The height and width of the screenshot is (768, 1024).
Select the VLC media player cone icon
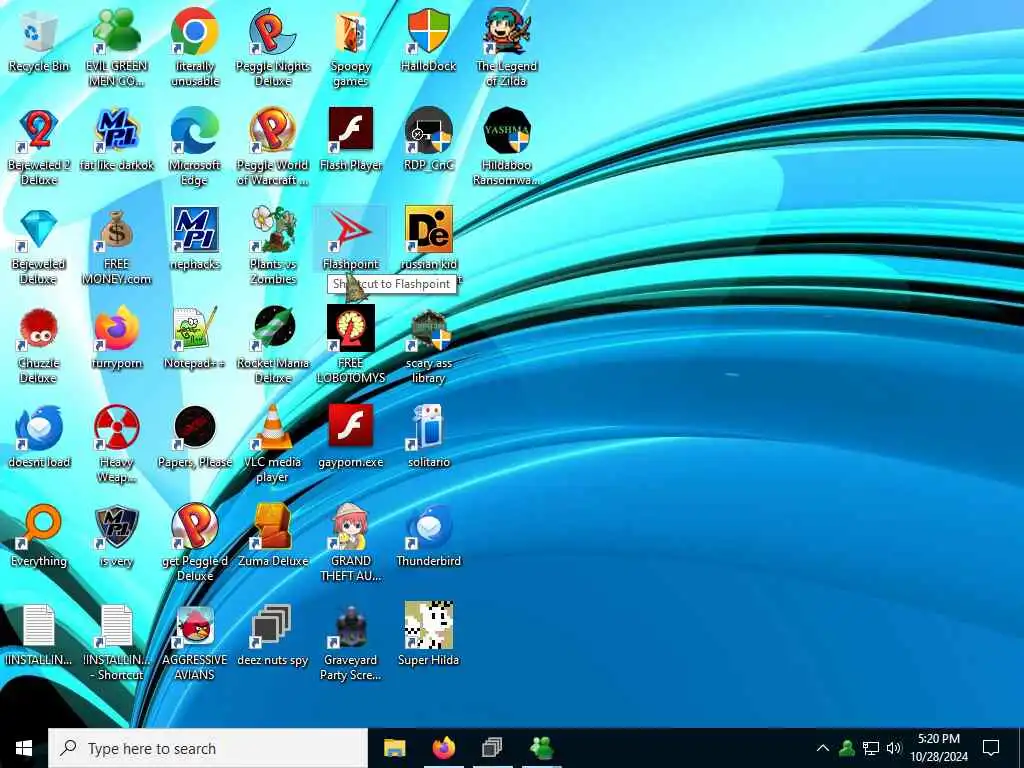[x=273, y=445]
